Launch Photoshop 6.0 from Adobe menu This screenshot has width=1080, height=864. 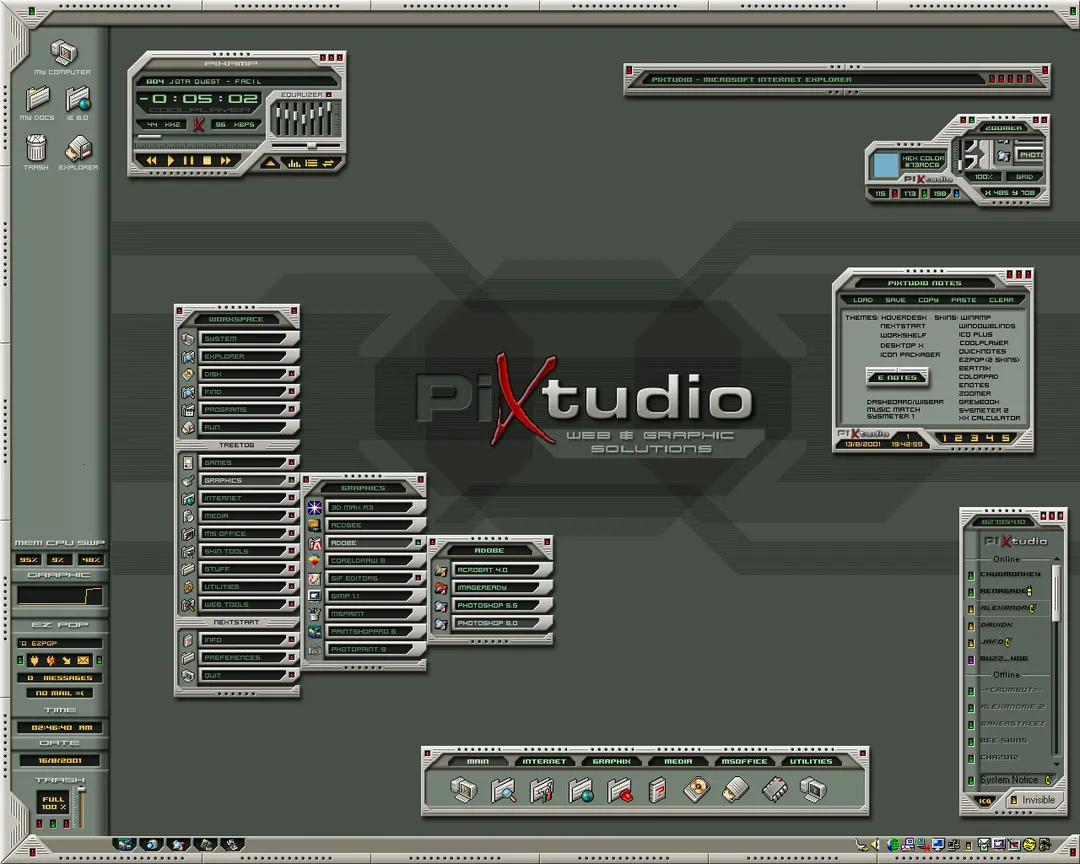click(x=501, y=623)
